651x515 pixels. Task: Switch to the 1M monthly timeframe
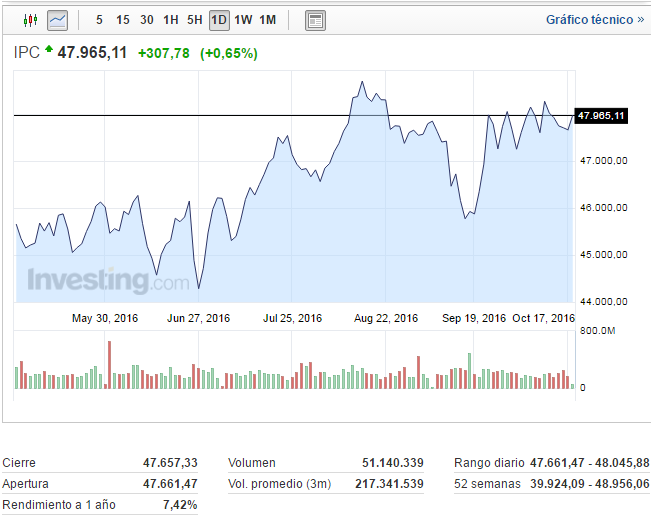coord(268,20)
